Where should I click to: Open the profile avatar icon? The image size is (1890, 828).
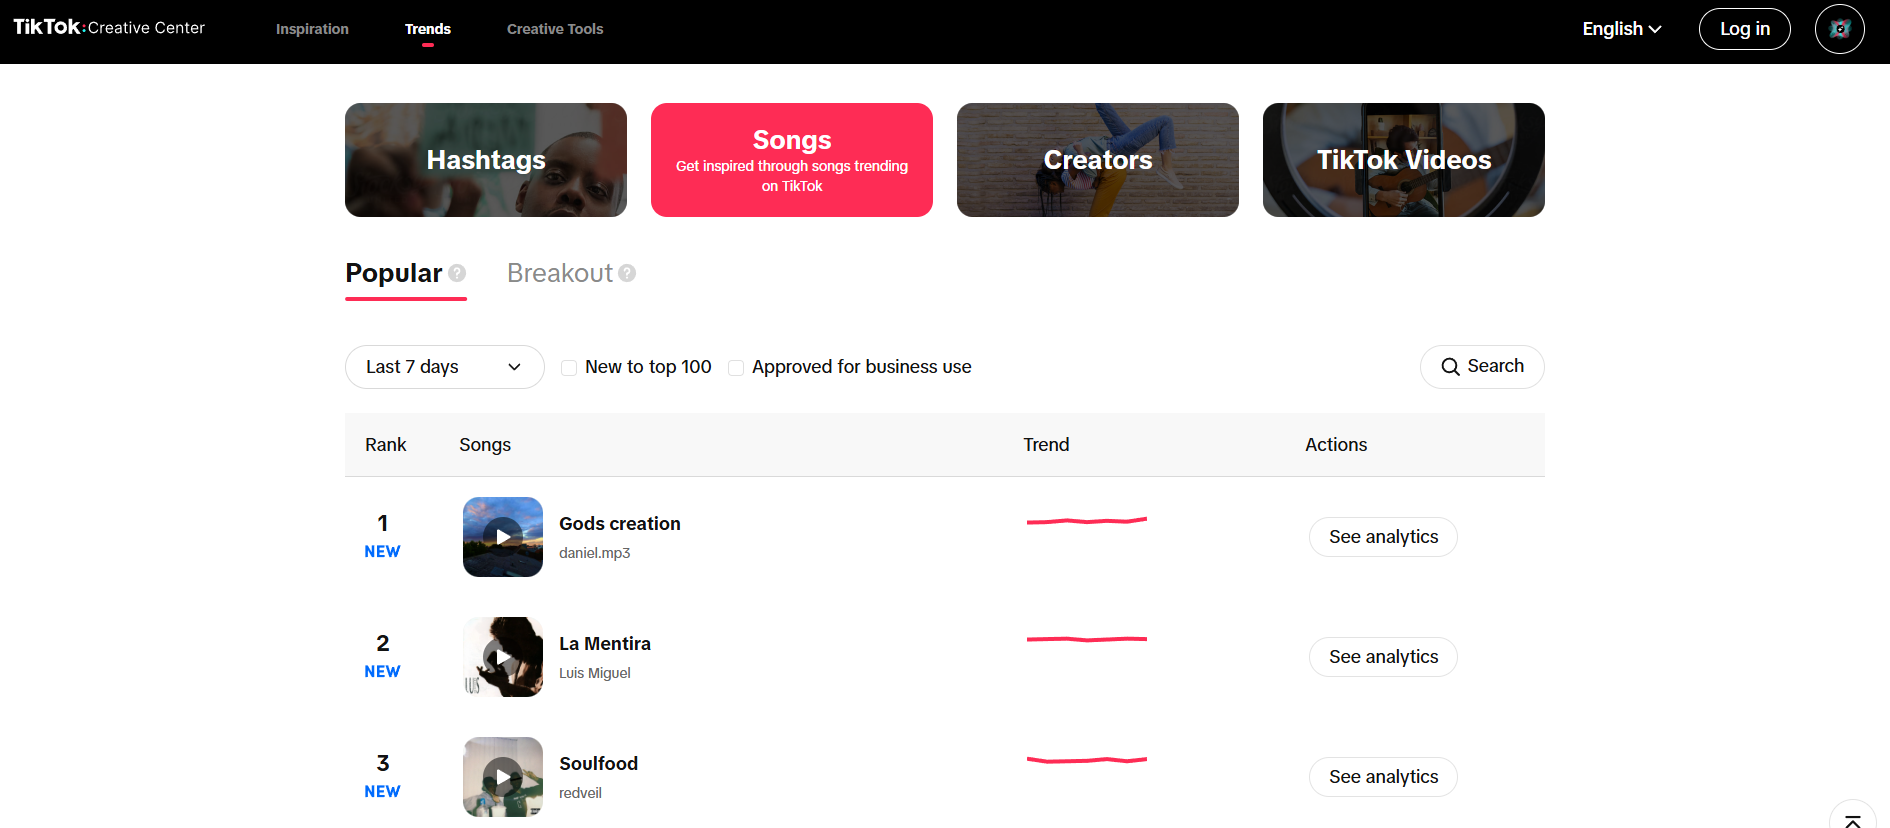tap(1839, 29)
